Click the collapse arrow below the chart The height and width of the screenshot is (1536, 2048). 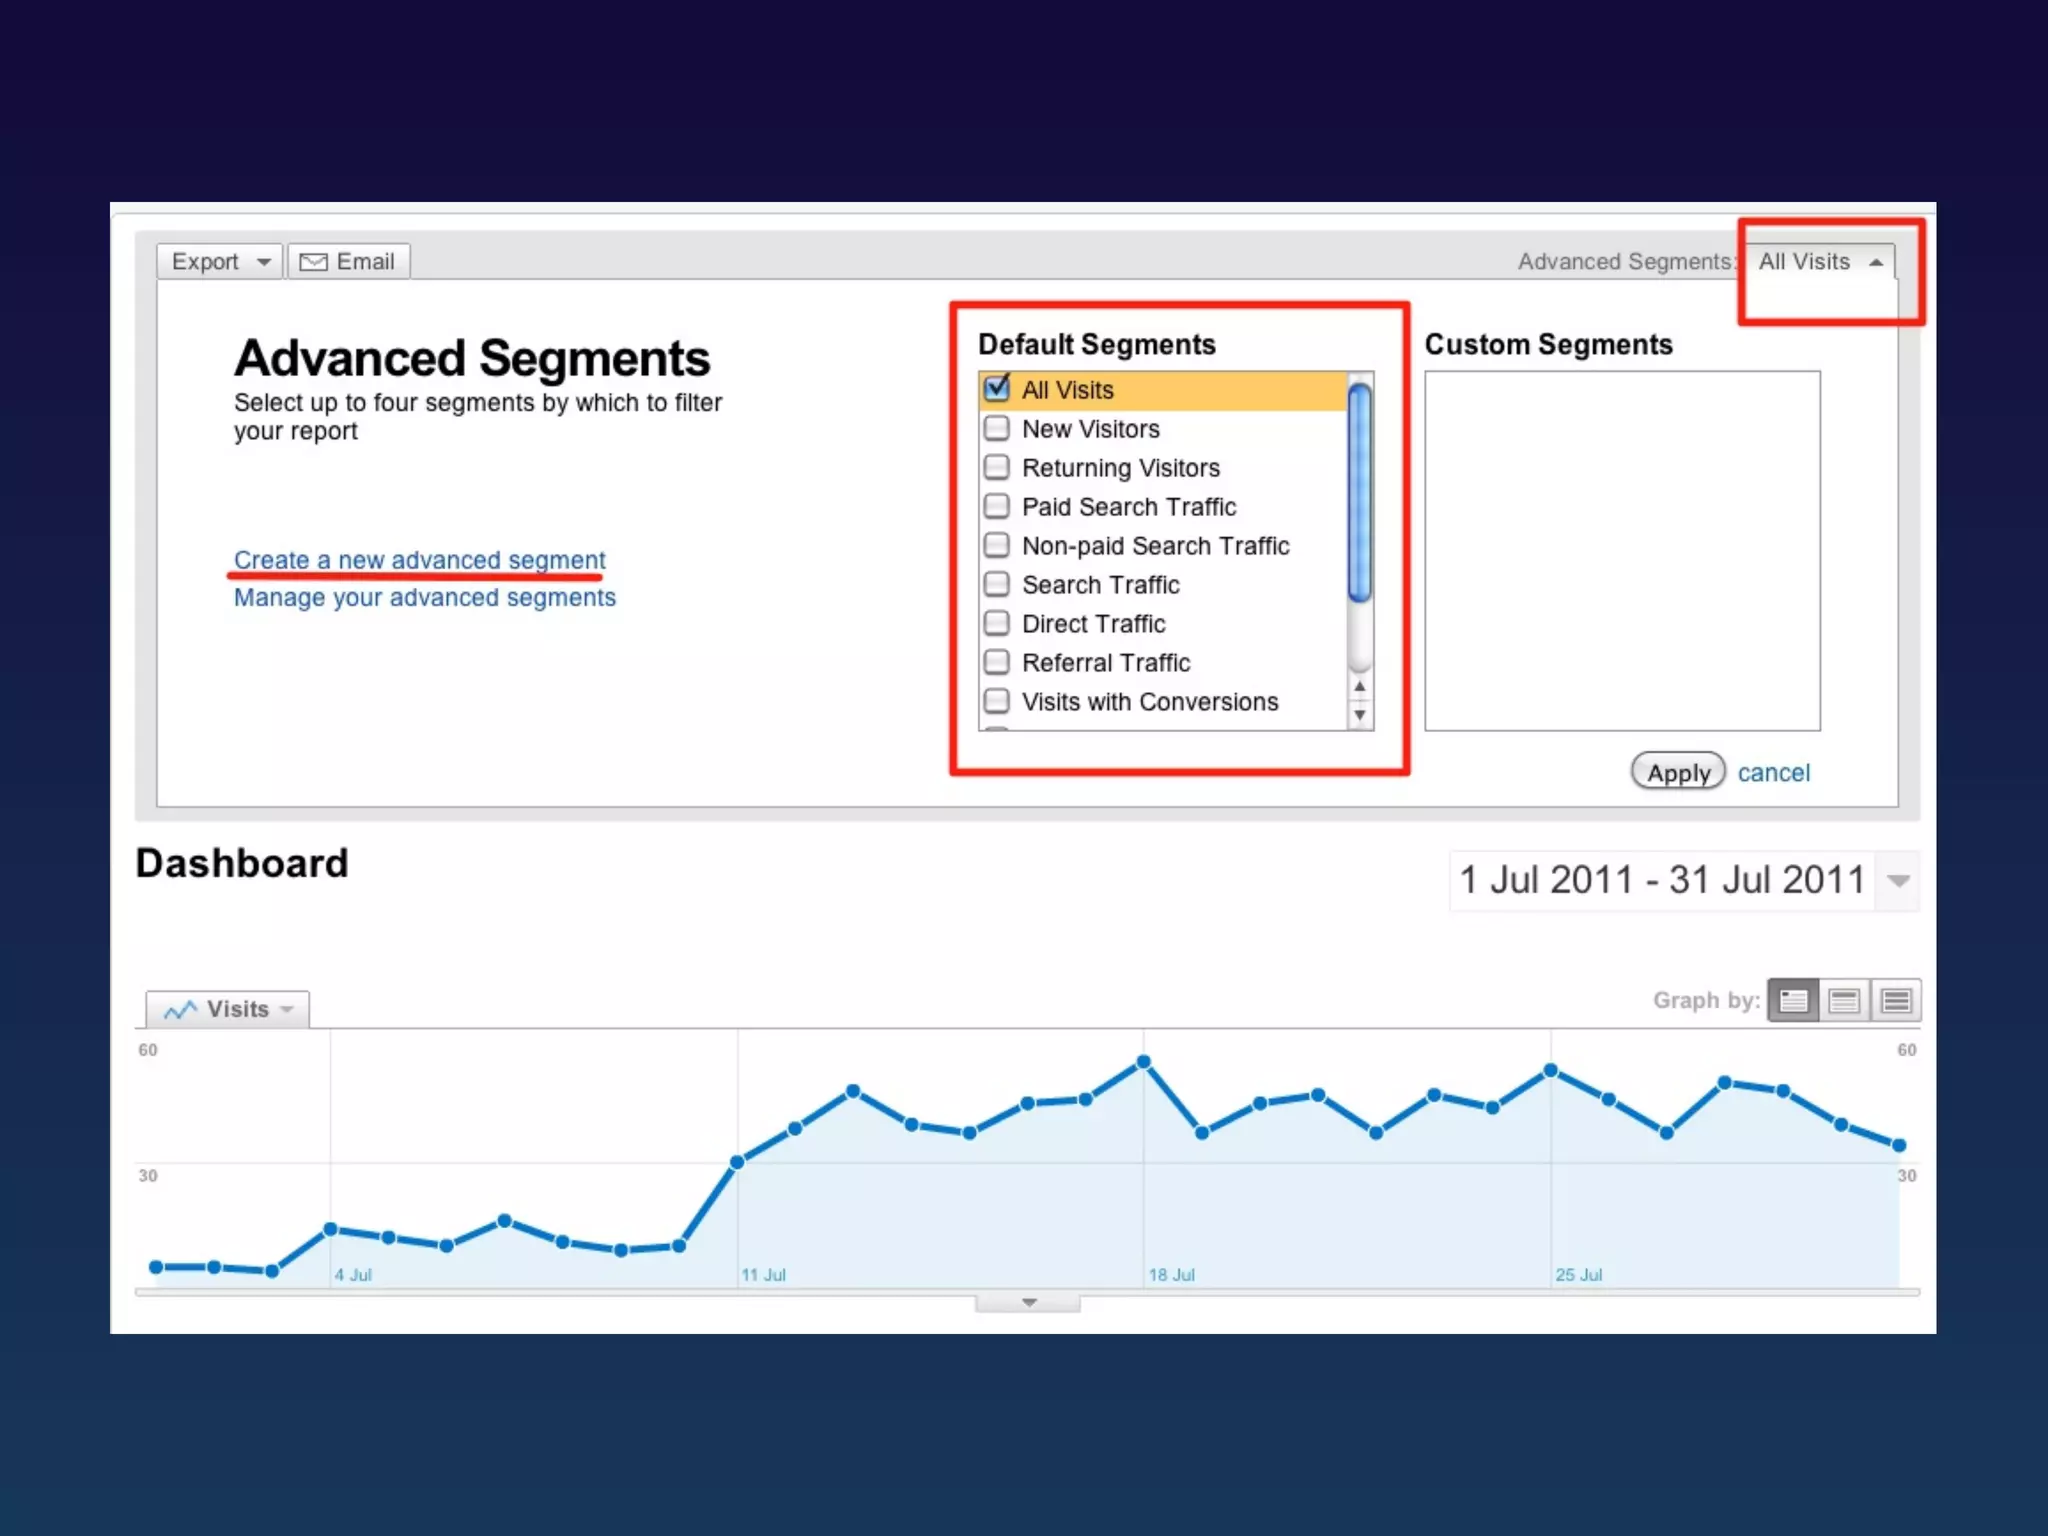coord(1029,1302)
